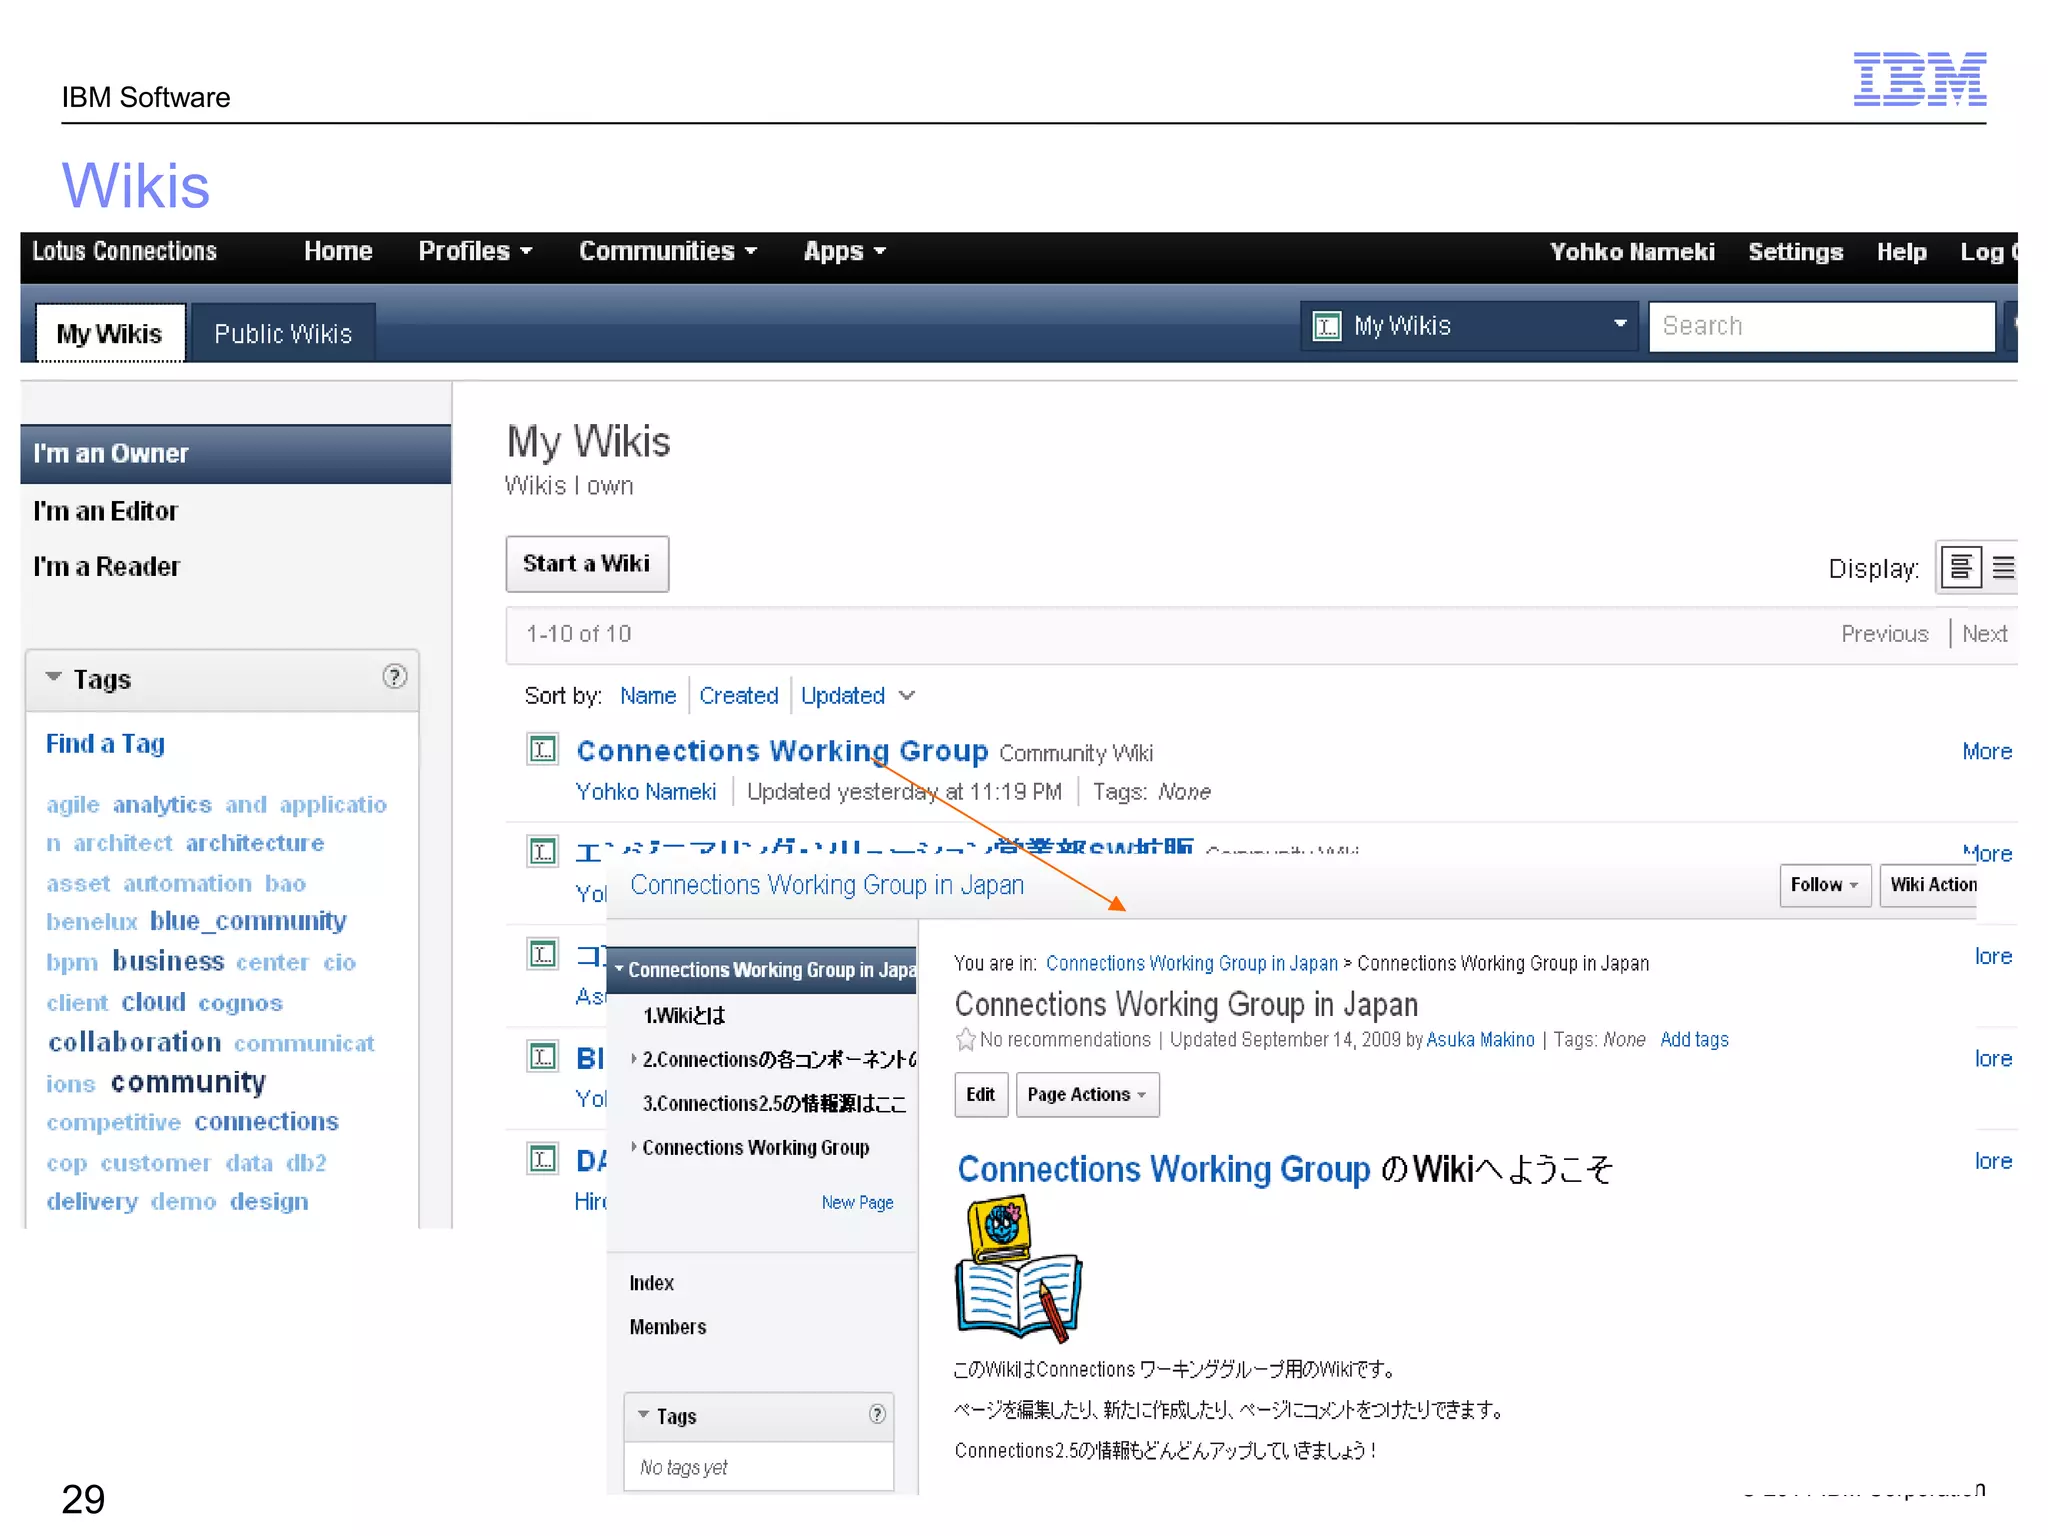Viewport: 2048px width, 1536px height.
Task: Expand Connections Working Group tree item
Action: click(633, 1147)
